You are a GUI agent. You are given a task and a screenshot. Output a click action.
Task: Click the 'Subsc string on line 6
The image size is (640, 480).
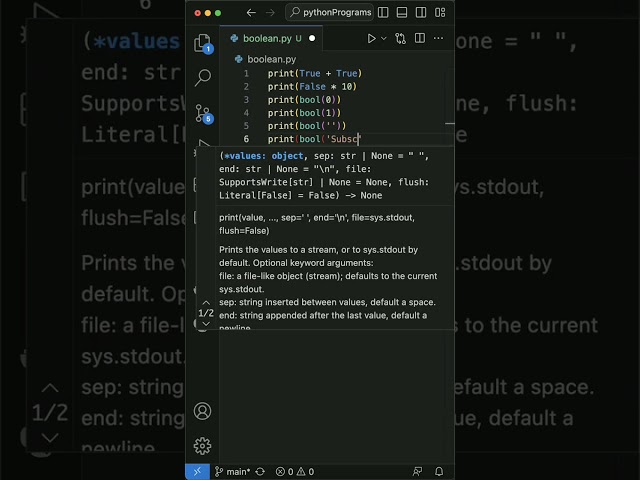pos(342,139)
